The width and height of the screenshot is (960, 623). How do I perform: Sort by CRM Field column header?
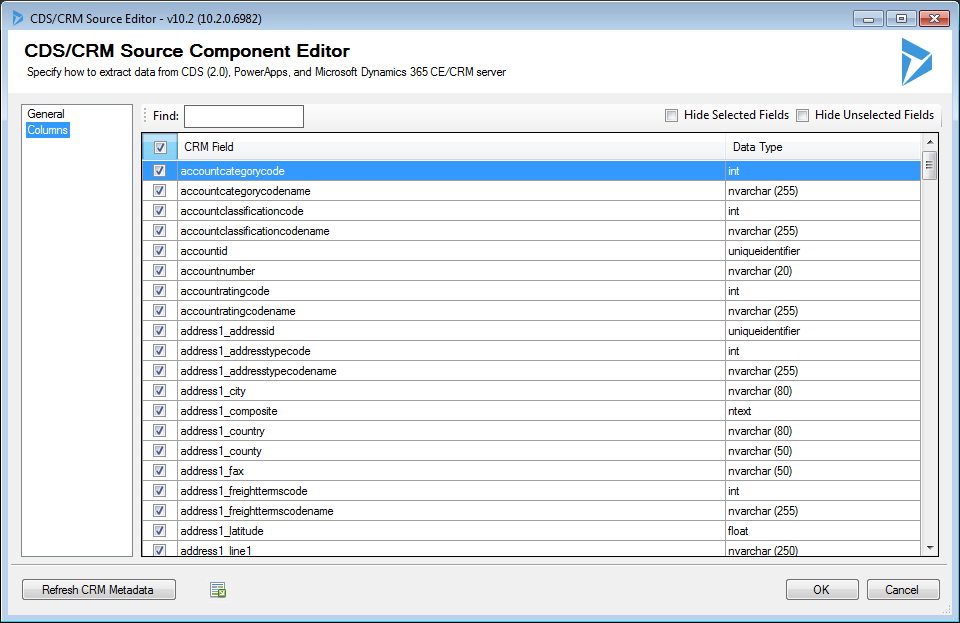click(x=451, y=147)
